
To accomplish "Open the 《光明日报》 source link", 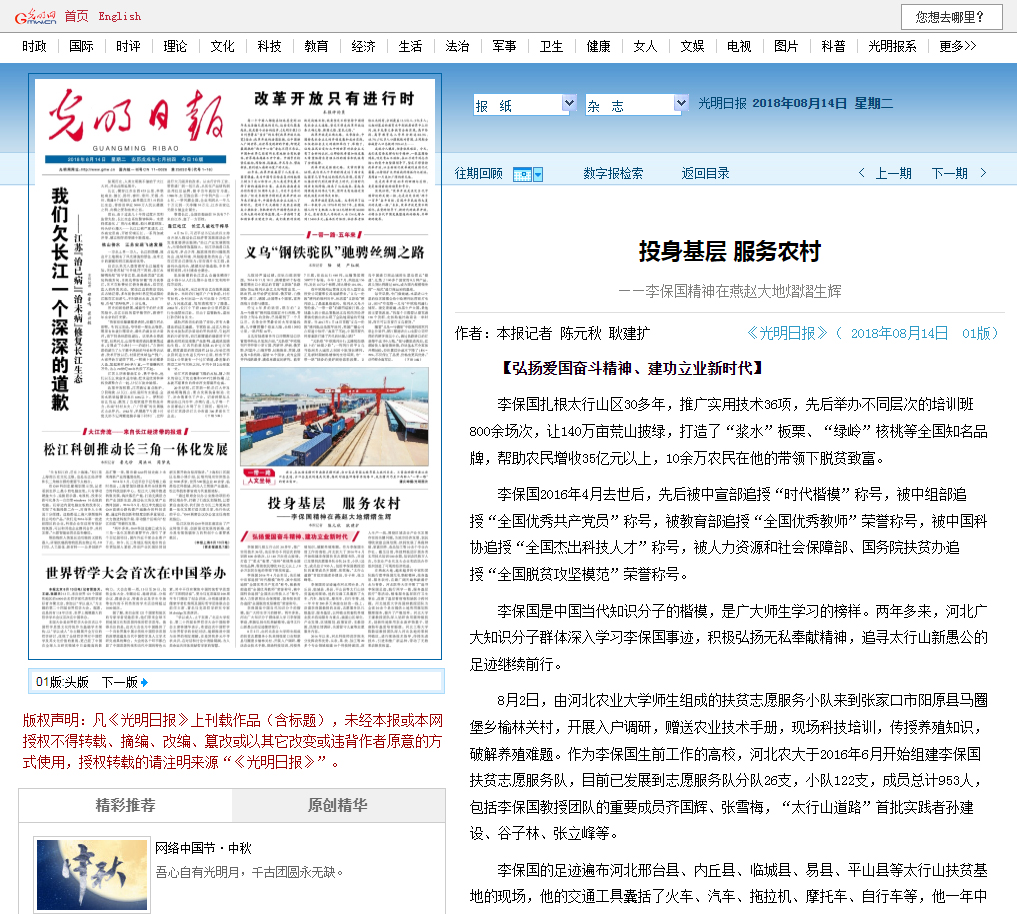I will (788, 333).
